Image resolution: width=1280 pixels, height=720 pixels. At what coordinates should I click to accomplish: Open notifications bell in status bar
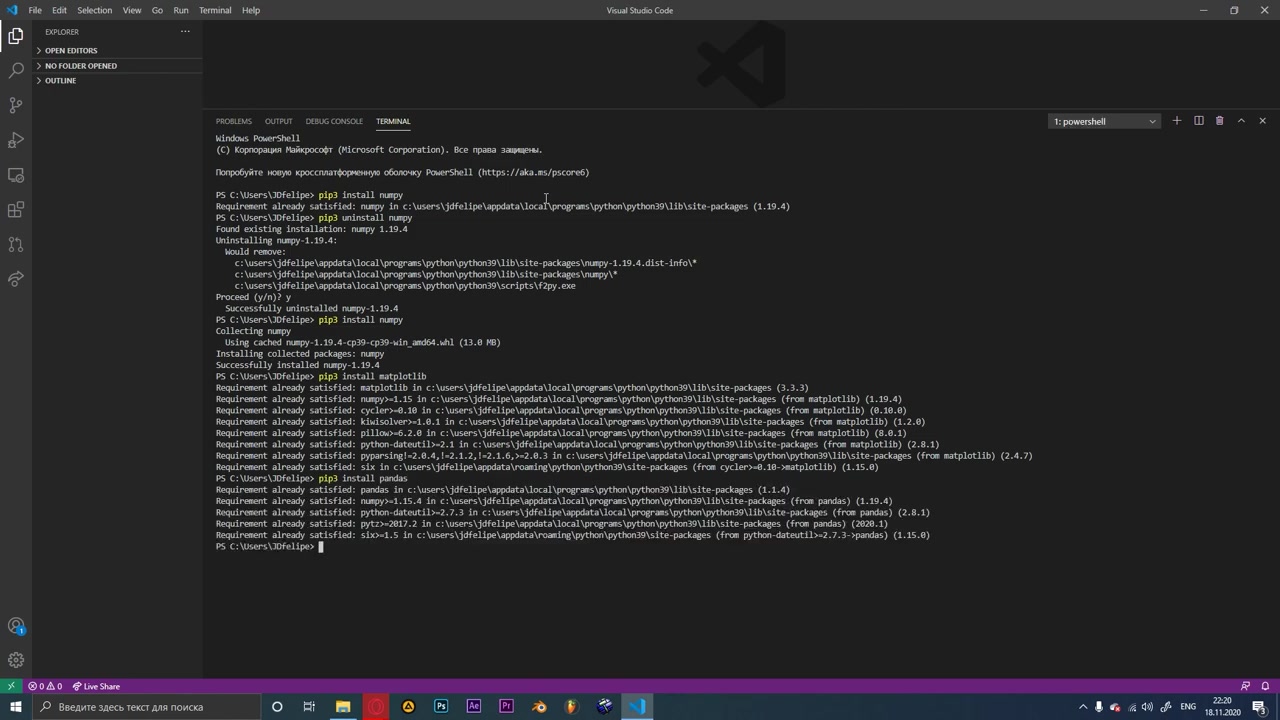click(x=1265, y=686)
